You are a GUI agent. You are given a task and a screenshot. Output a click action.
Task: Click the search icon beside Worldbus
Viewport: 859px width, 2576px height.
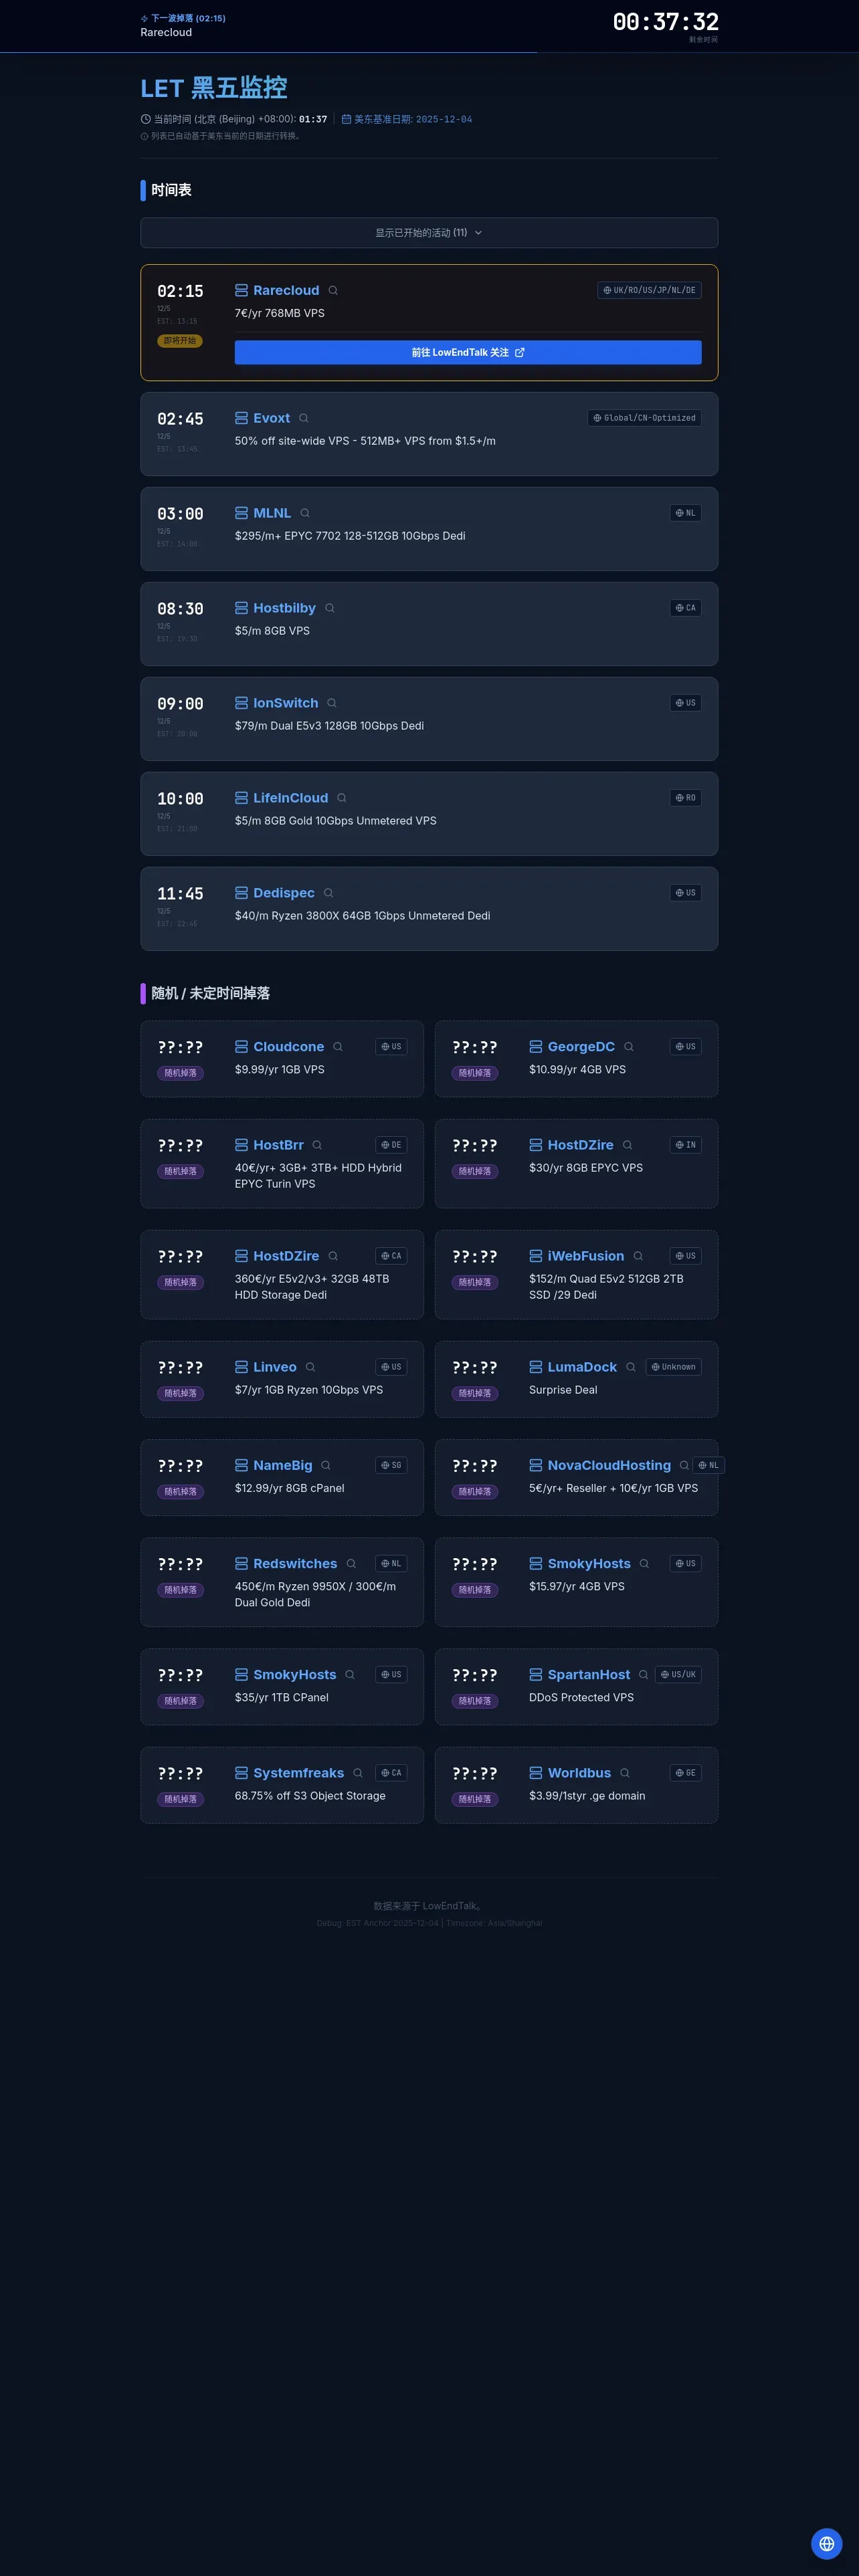pyautogui.click(x=625, y=1773)
